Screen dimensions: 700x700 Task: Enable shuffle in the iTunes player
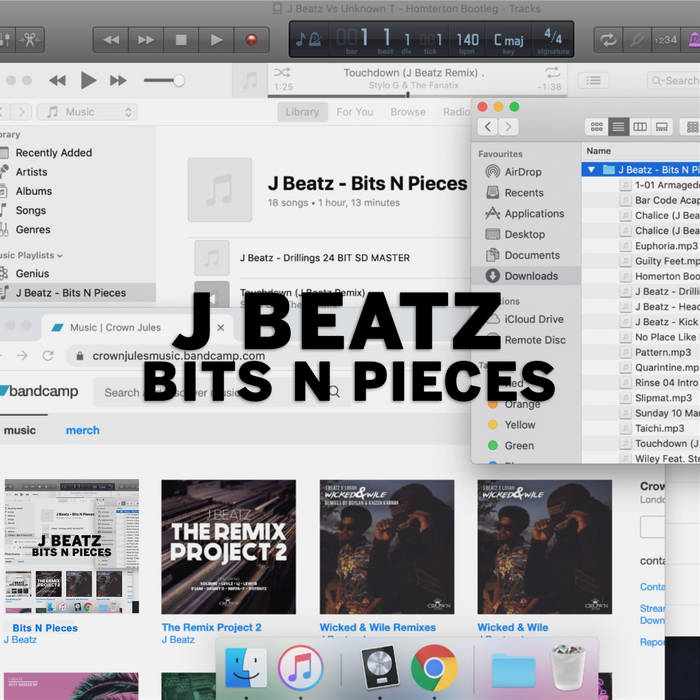point(283,73)
